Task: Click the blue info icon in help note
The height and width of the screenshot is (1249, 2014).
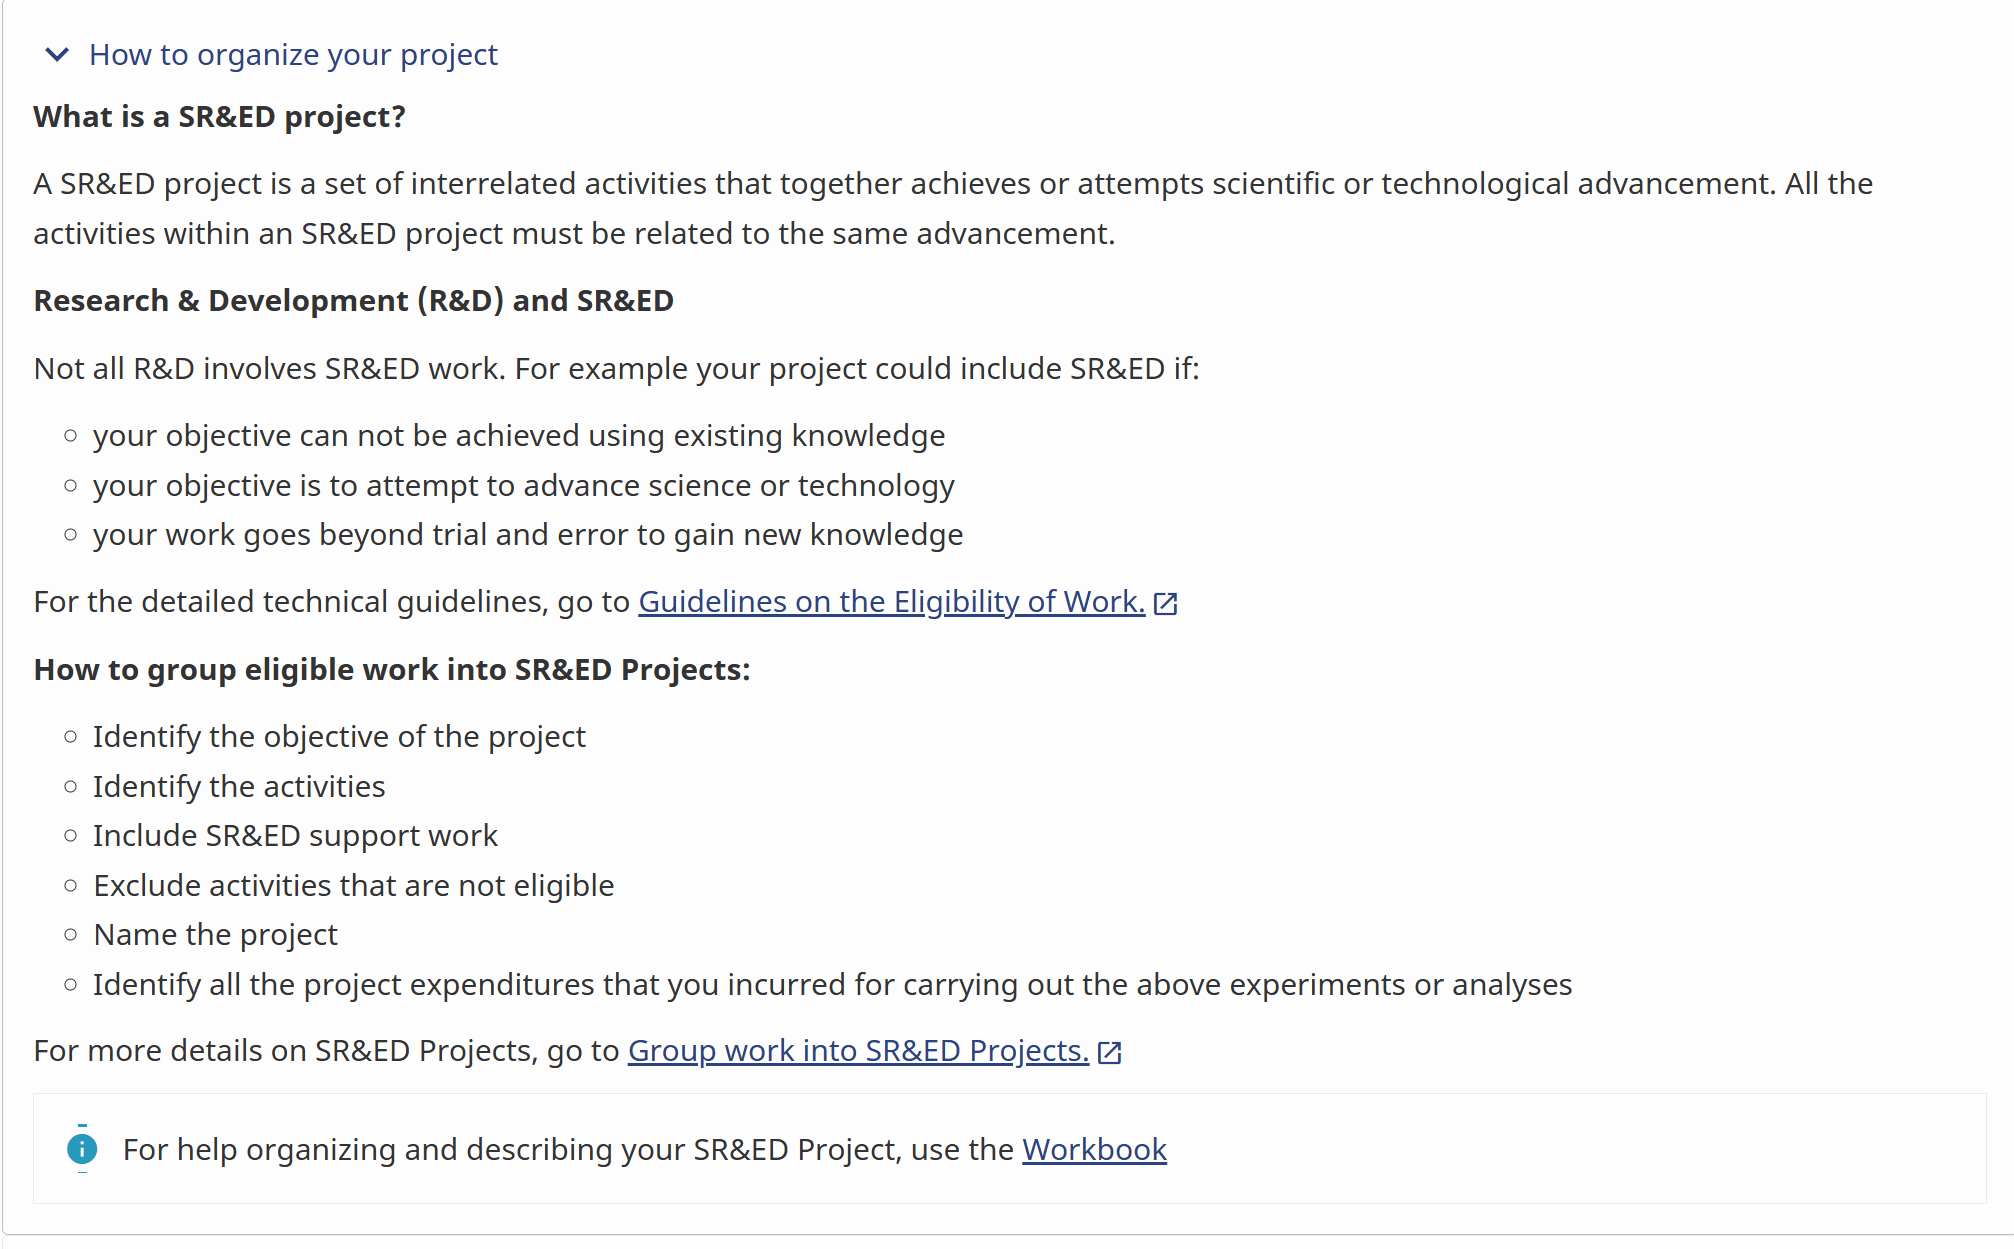Action: click(x=82, y=1149)
